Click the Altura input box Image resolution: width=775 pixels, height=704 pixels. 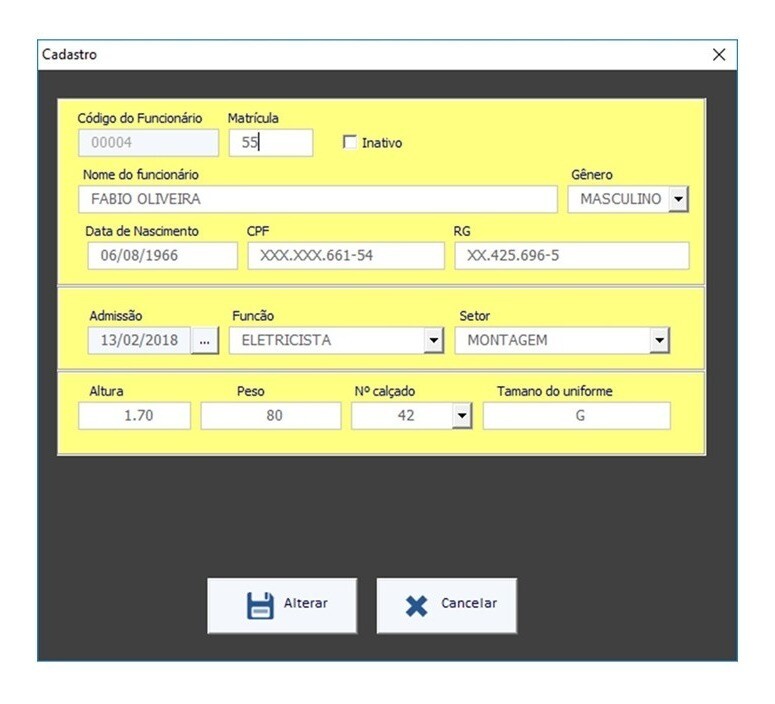coord(134,416)
